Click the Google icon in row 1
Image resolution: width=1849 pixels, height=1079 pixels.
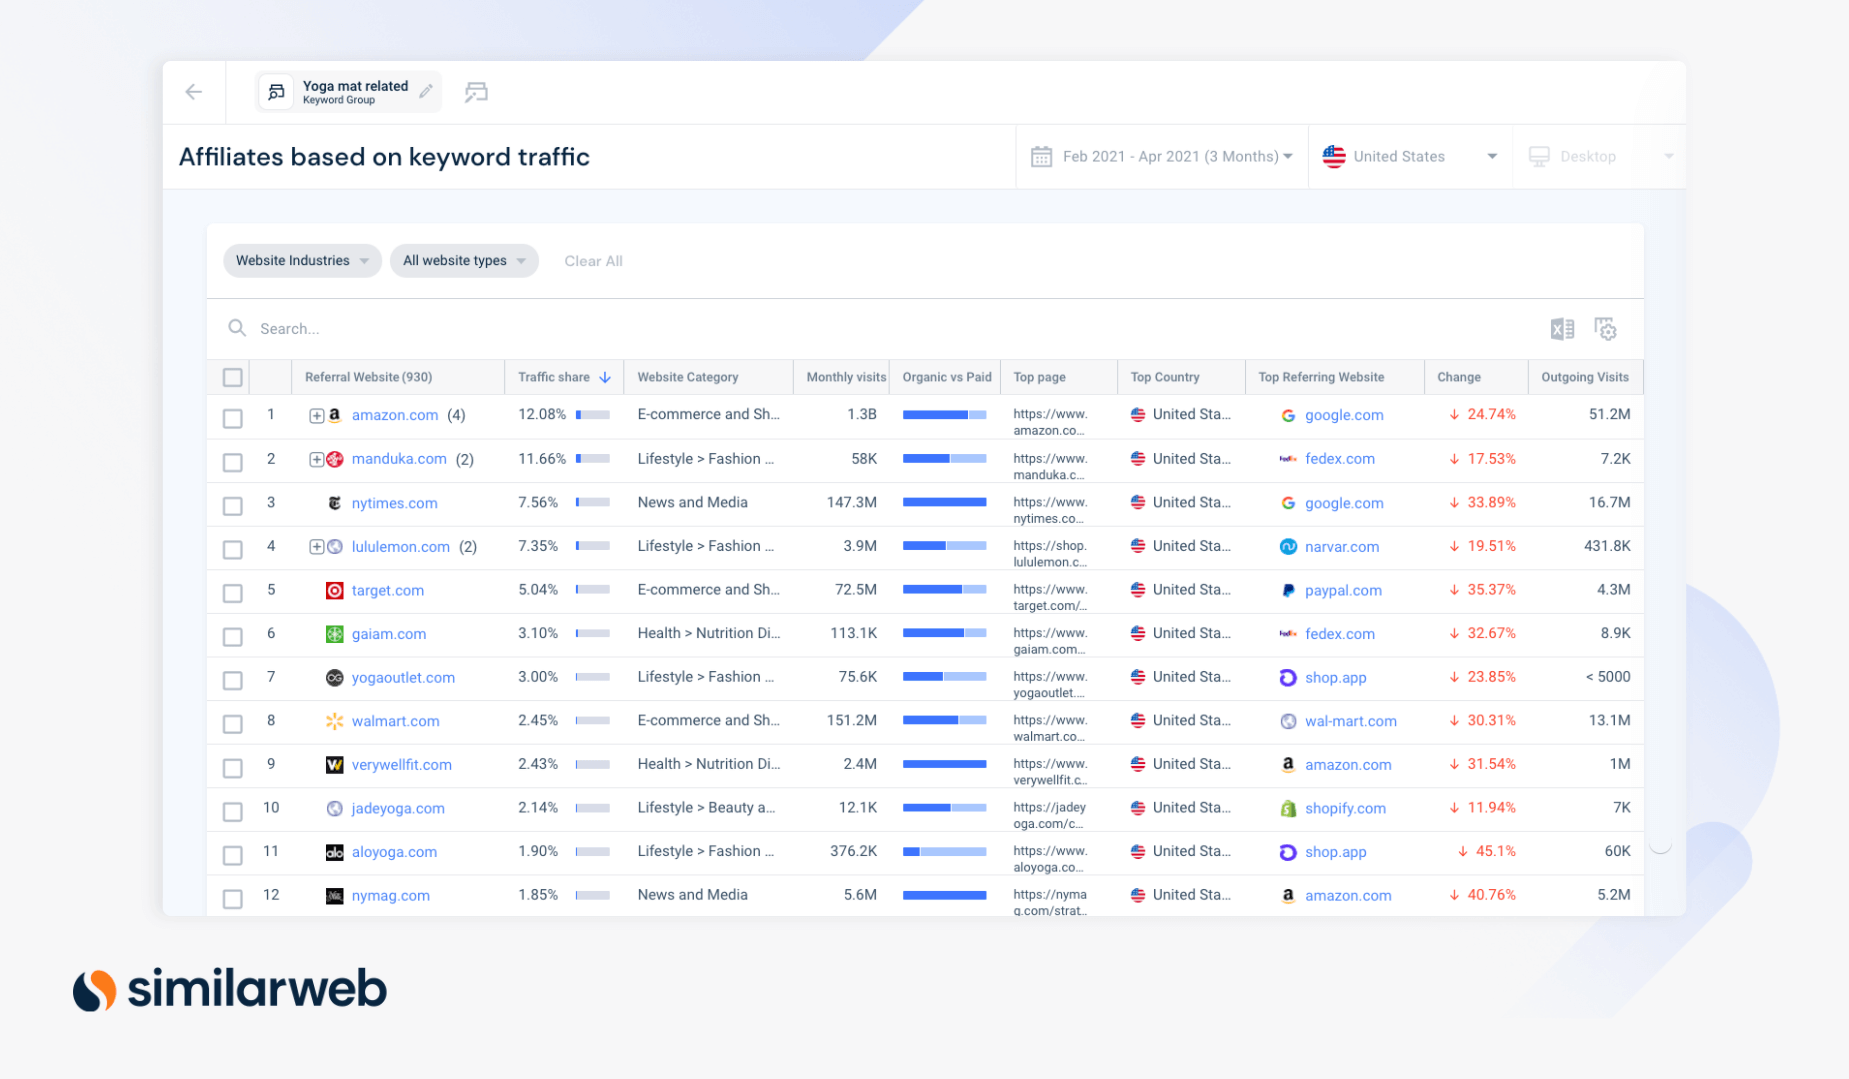(1288, 415)
